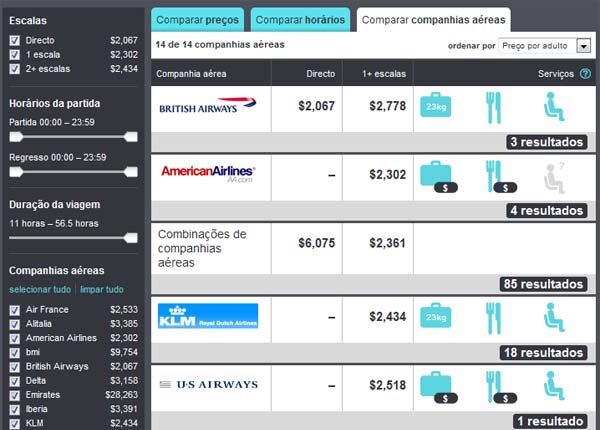Click British Airways meal icon
The width and height of the screenshot is (600, 430).
pos(492,107)
